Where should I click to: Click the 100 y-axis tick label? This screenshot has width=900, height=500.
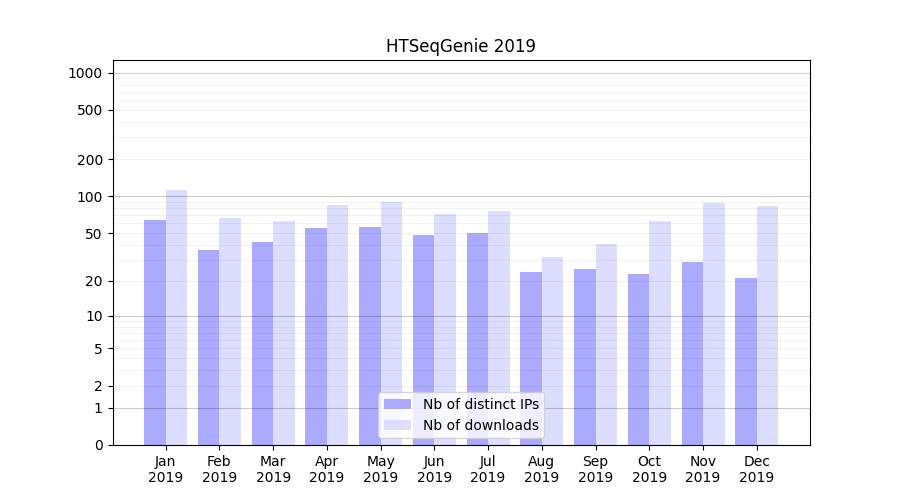click(x=88, y=197)
